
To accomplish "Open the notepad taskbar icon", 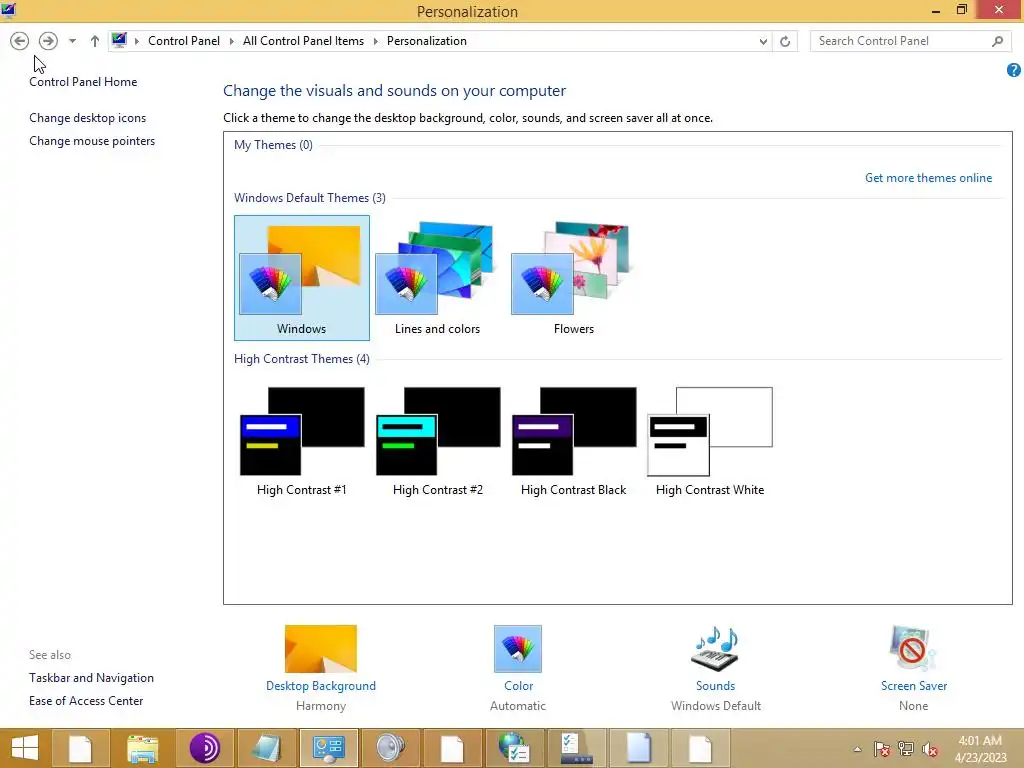I will coord(266,748).
